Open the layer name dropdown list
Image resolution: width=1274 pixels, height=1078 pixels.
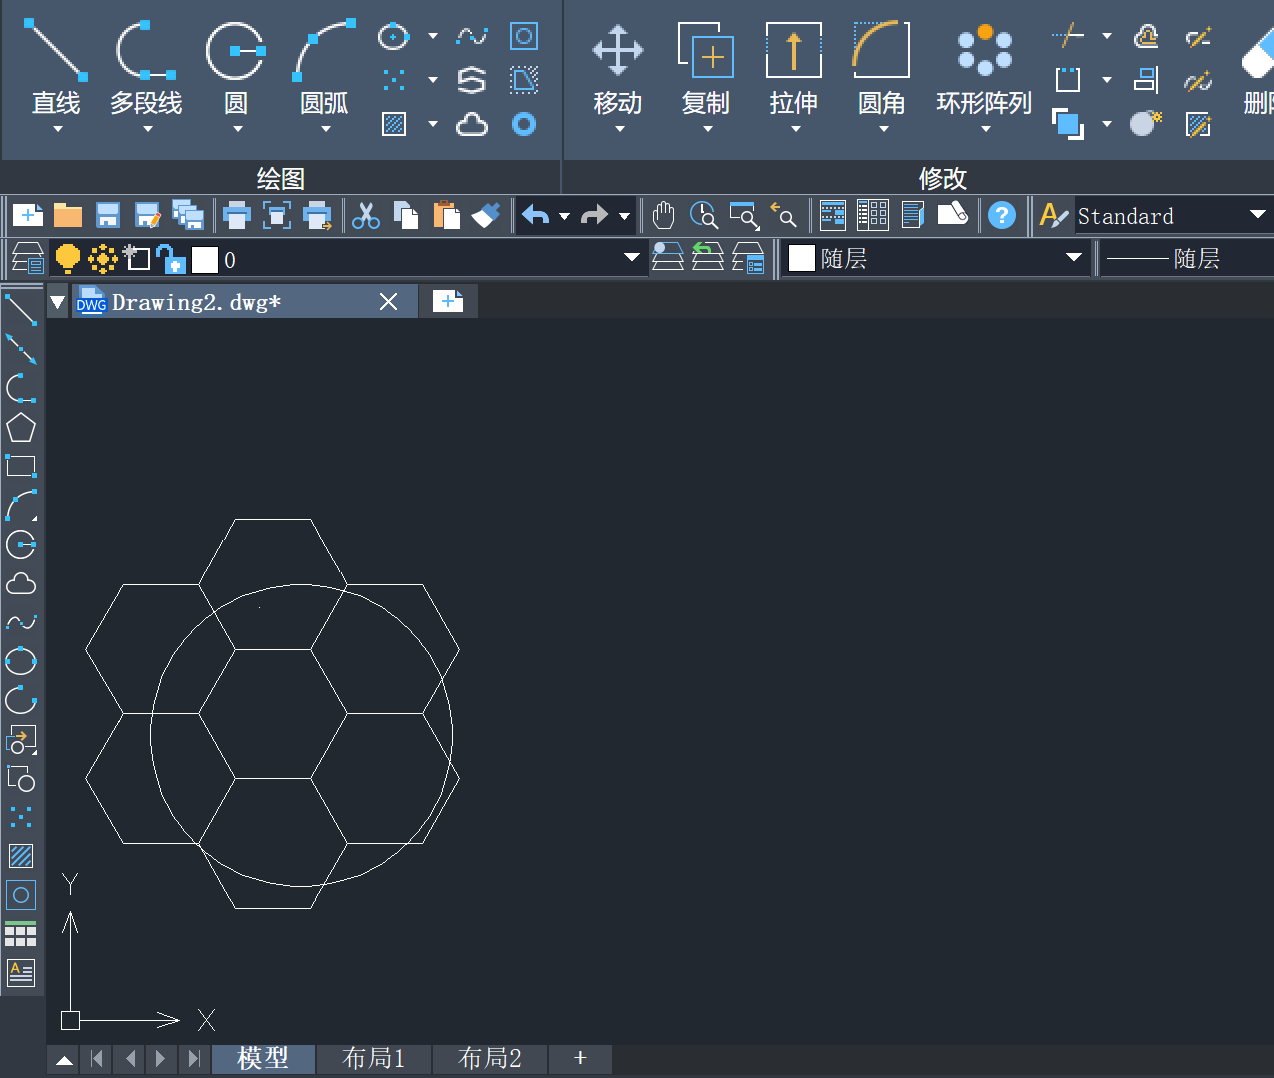[631, 257]
